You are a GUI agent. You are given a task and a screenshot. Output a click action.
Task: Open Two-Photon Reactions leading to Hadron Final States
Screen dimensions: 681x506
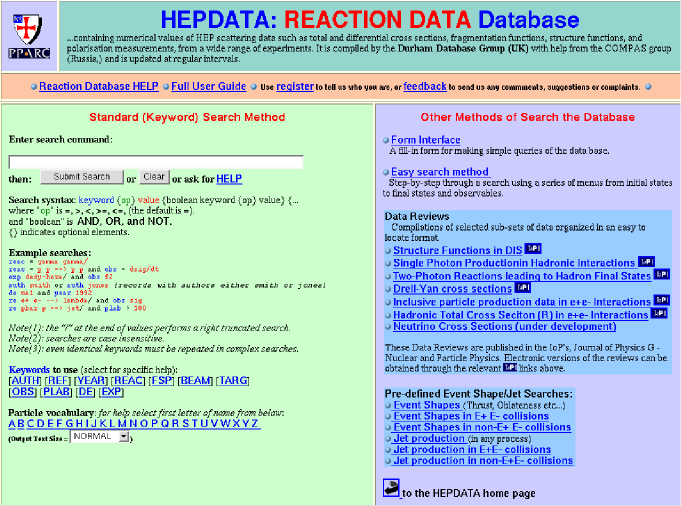pos(522,276)
